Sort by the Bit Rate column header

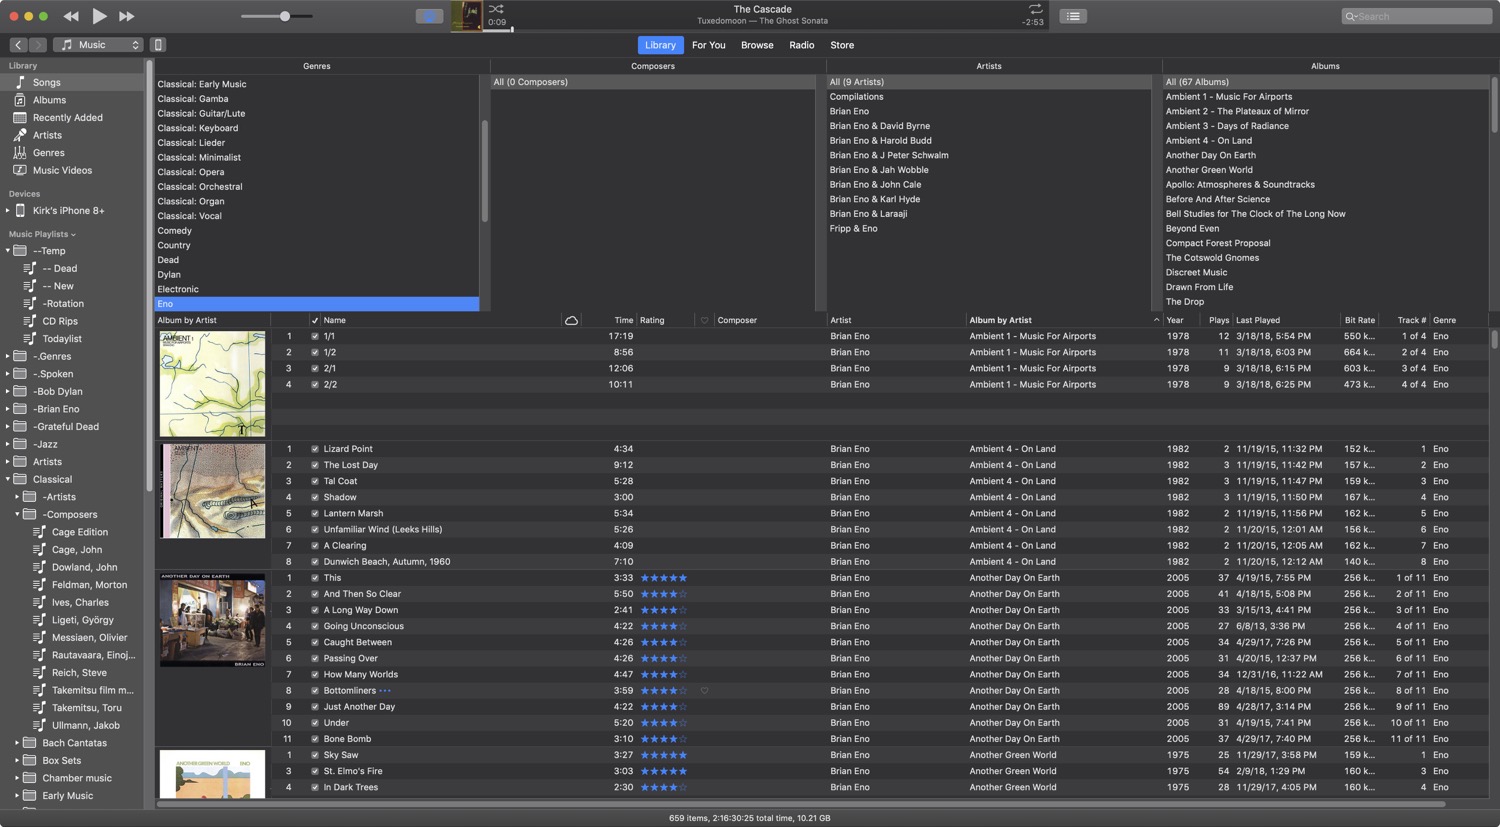[1359, 320]
